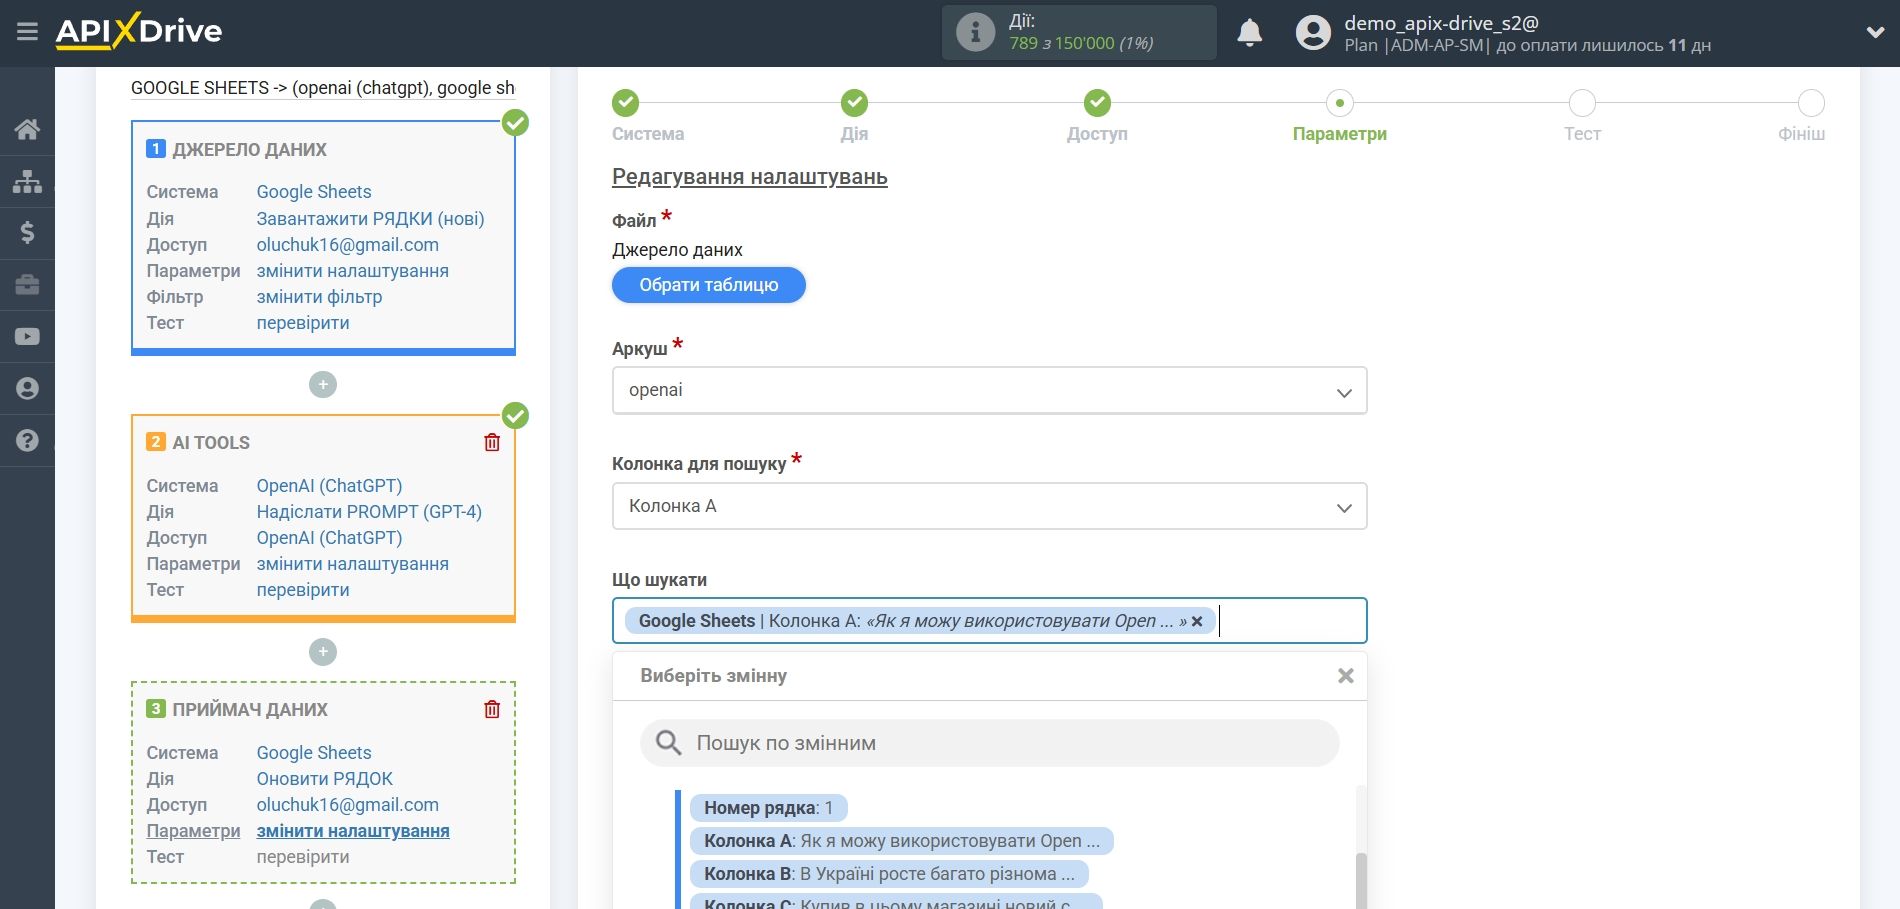Open Надіслати PROMPT (GPT-4) link
The height and width of the screenshot is (909, 1900).
tap(369, 512)
